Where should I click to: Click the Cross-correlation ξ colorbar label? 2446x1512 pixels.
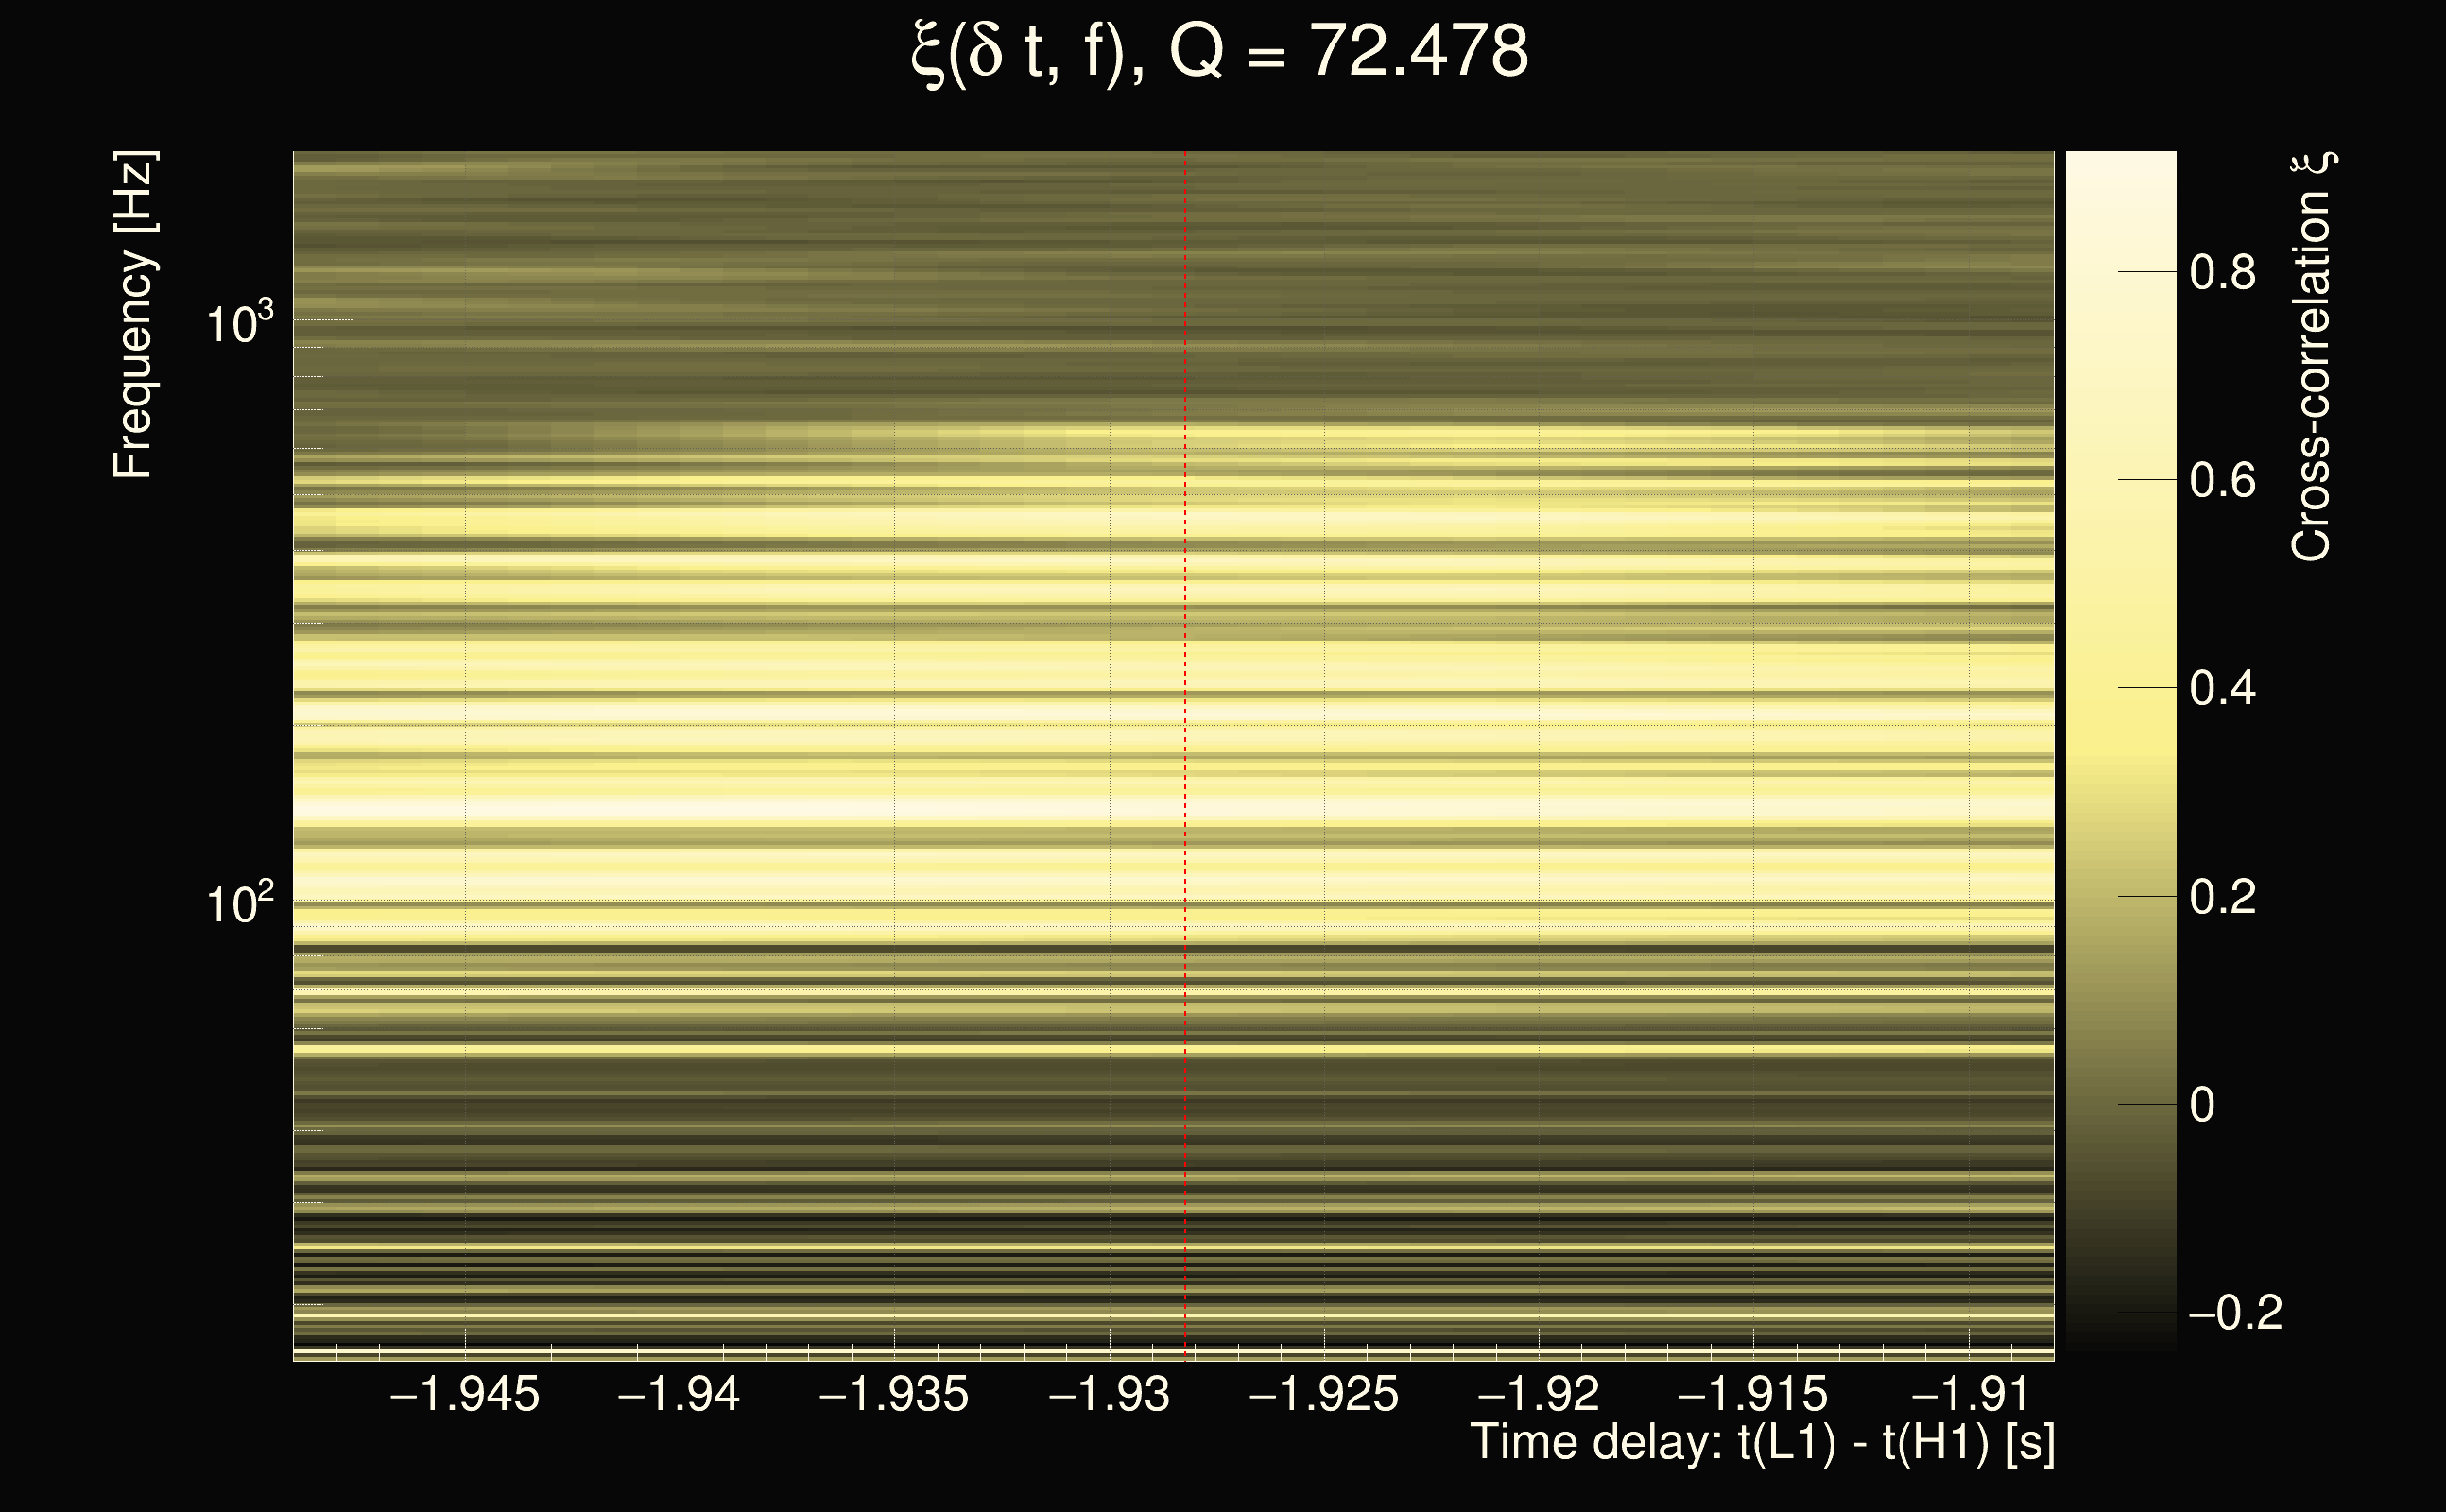pos(2312,358)
